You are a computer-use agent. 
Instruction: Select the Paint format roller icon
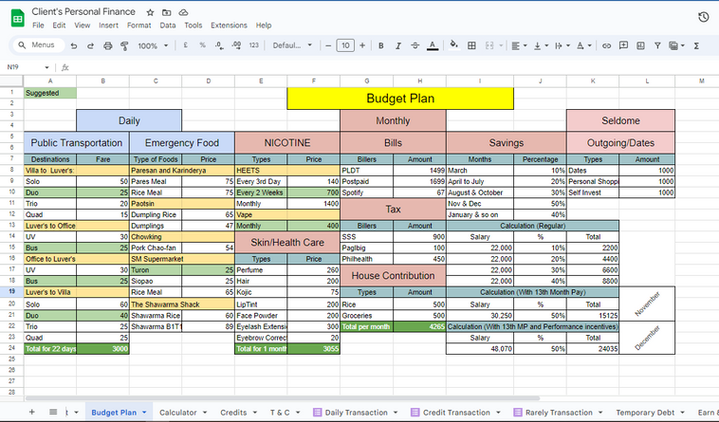click(124, 45)
